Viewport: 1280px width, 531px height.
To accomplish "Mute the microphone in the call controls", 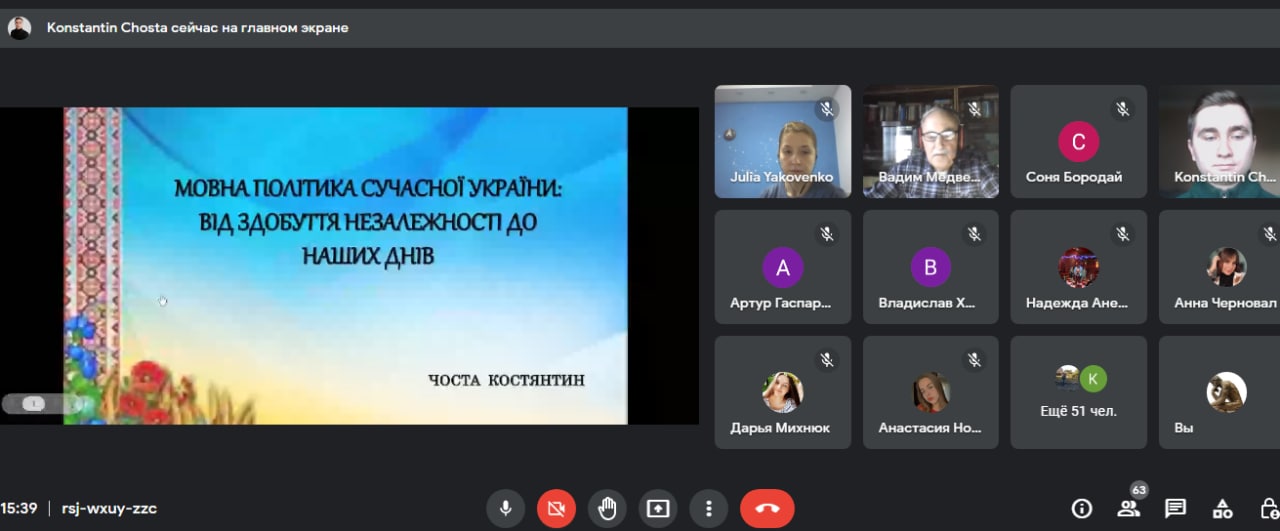I will (x=506, y=508).
